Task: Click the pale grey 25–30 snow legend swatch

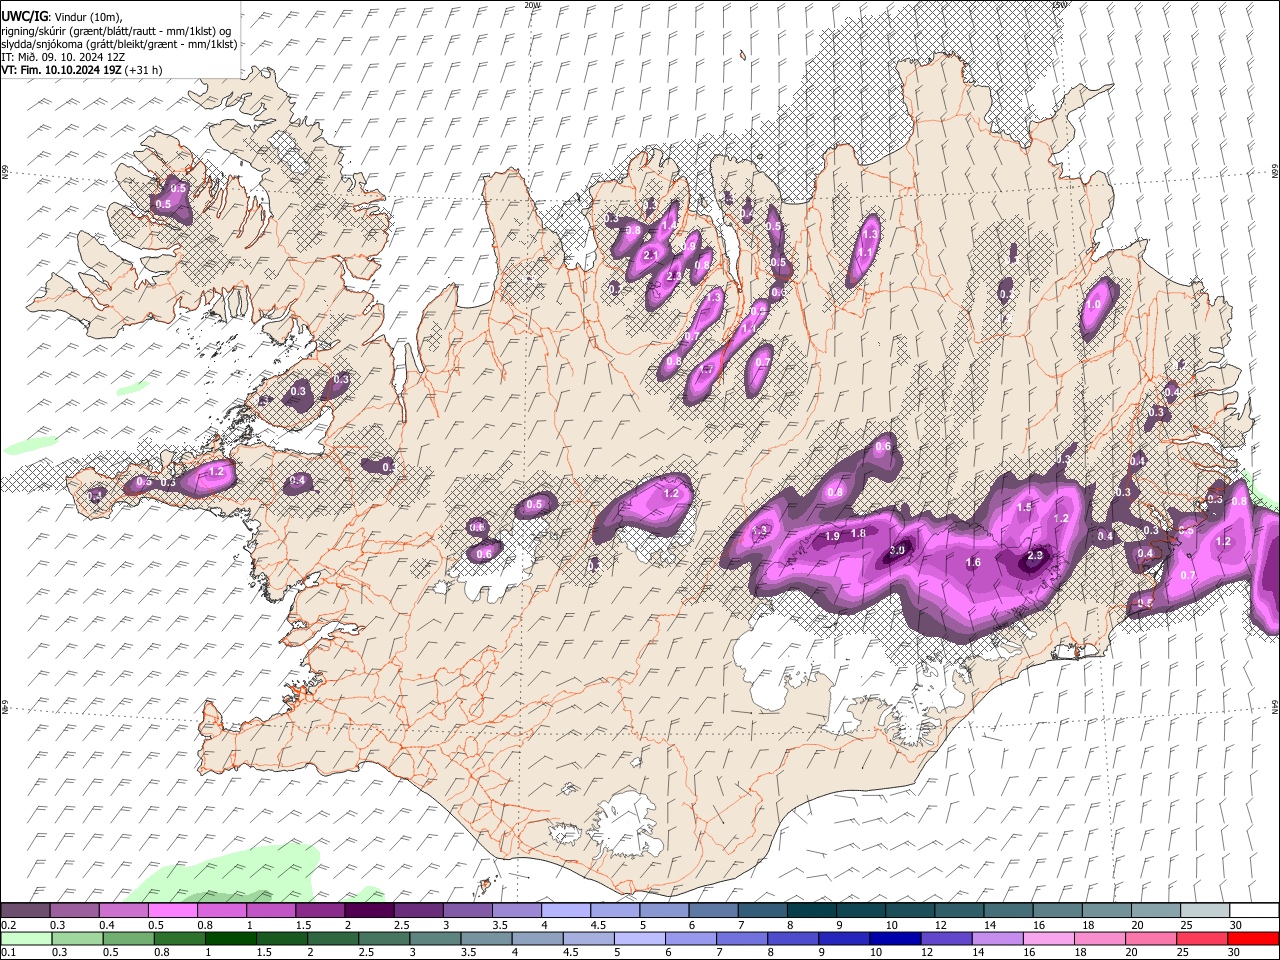Action: click(x=1204, y=910)
